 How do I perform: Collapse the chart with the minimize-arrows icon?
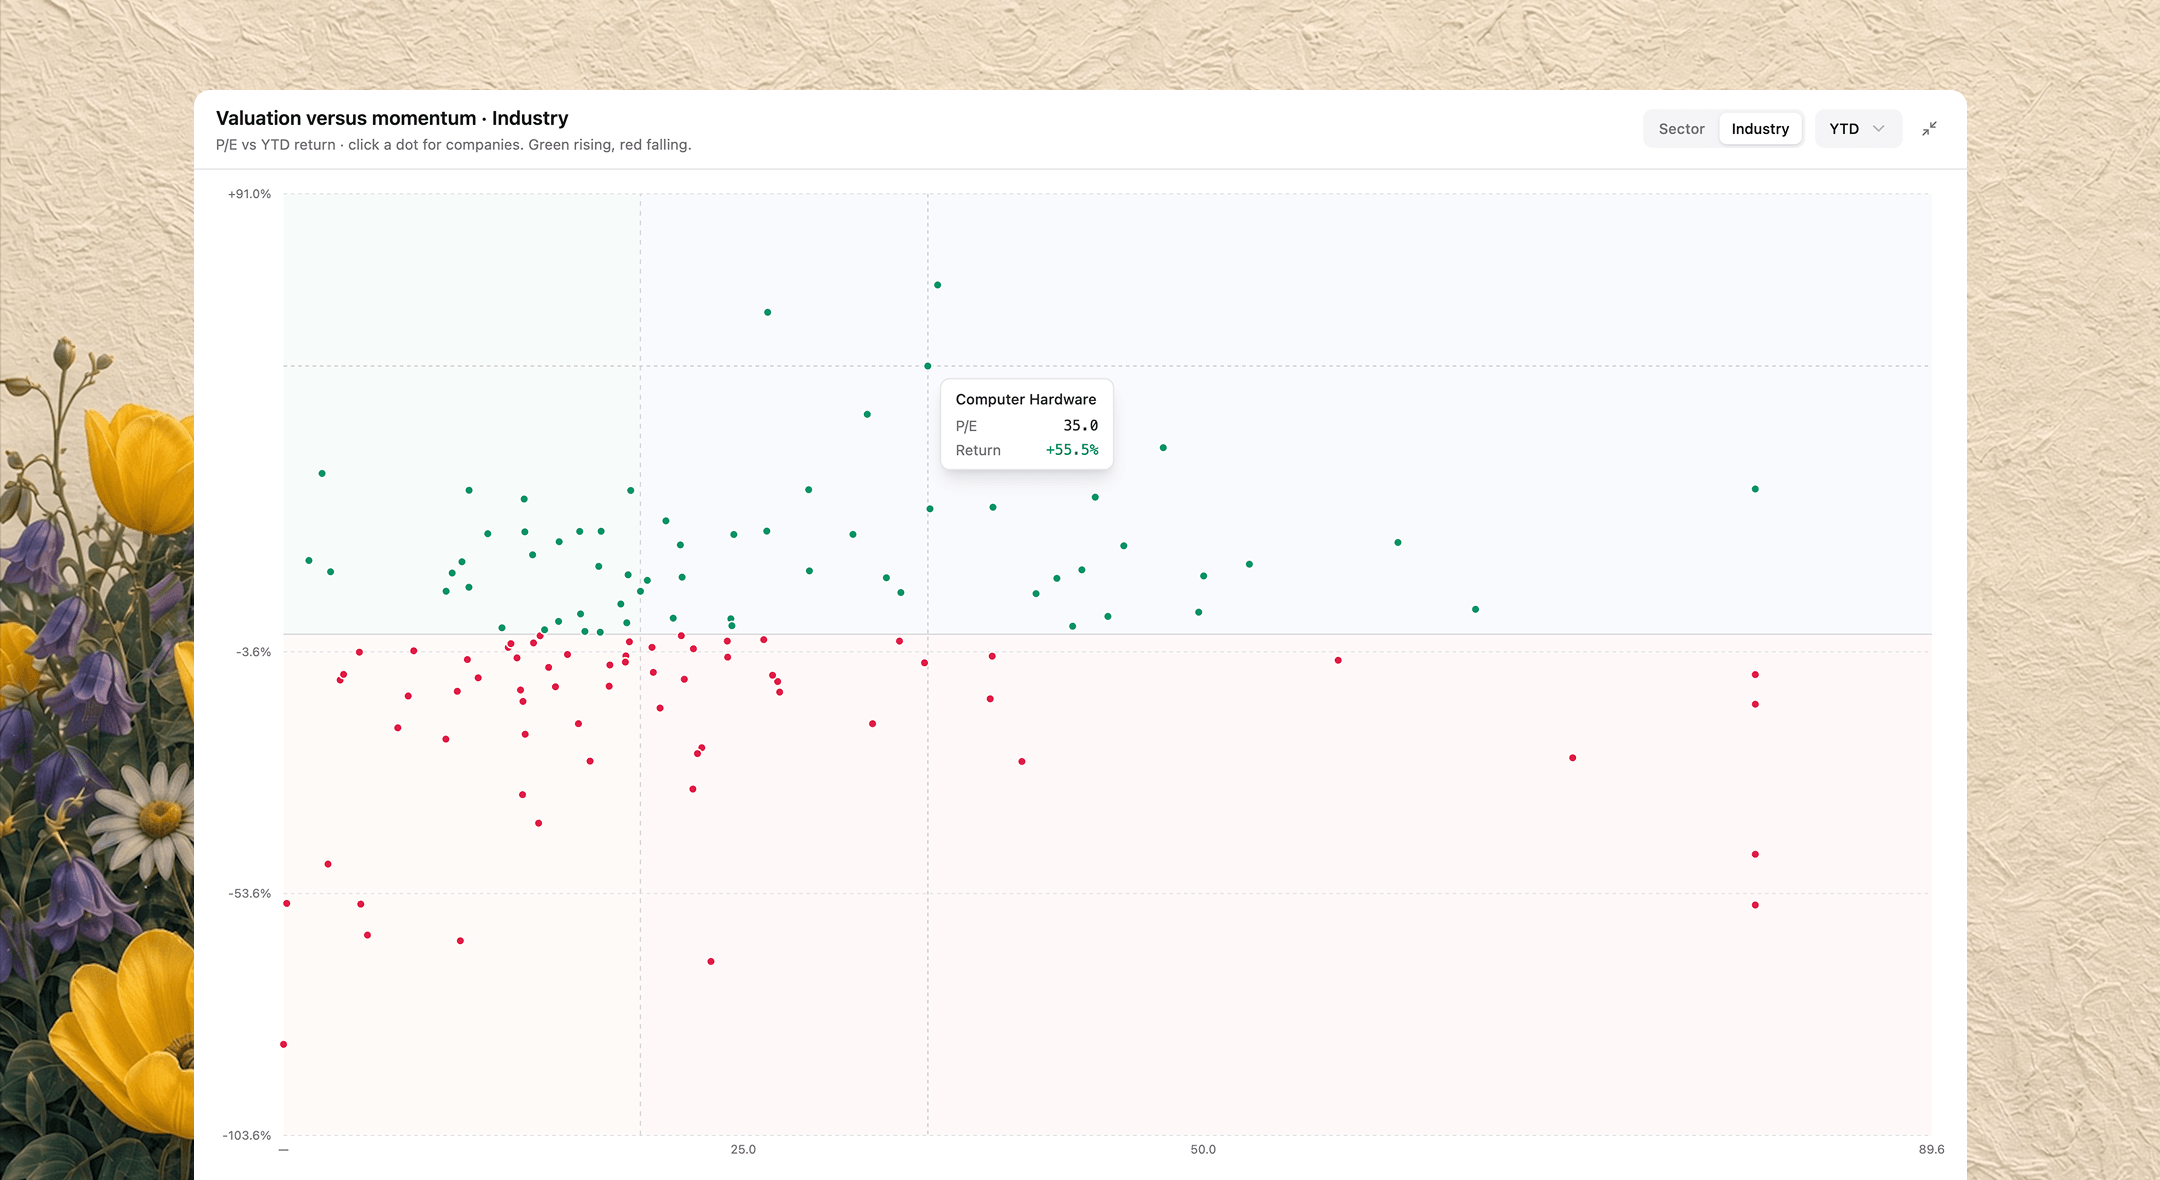[x=1929, y=129]
